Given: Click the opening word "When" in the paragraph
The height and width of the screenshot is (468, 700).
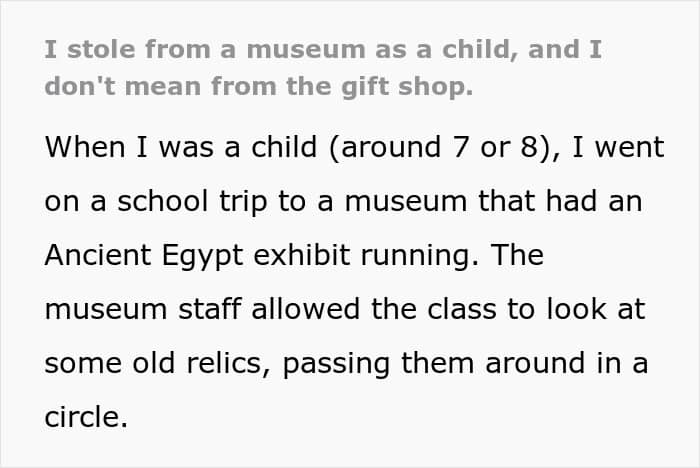Looking at the screenshot, I should click(85, 147).
